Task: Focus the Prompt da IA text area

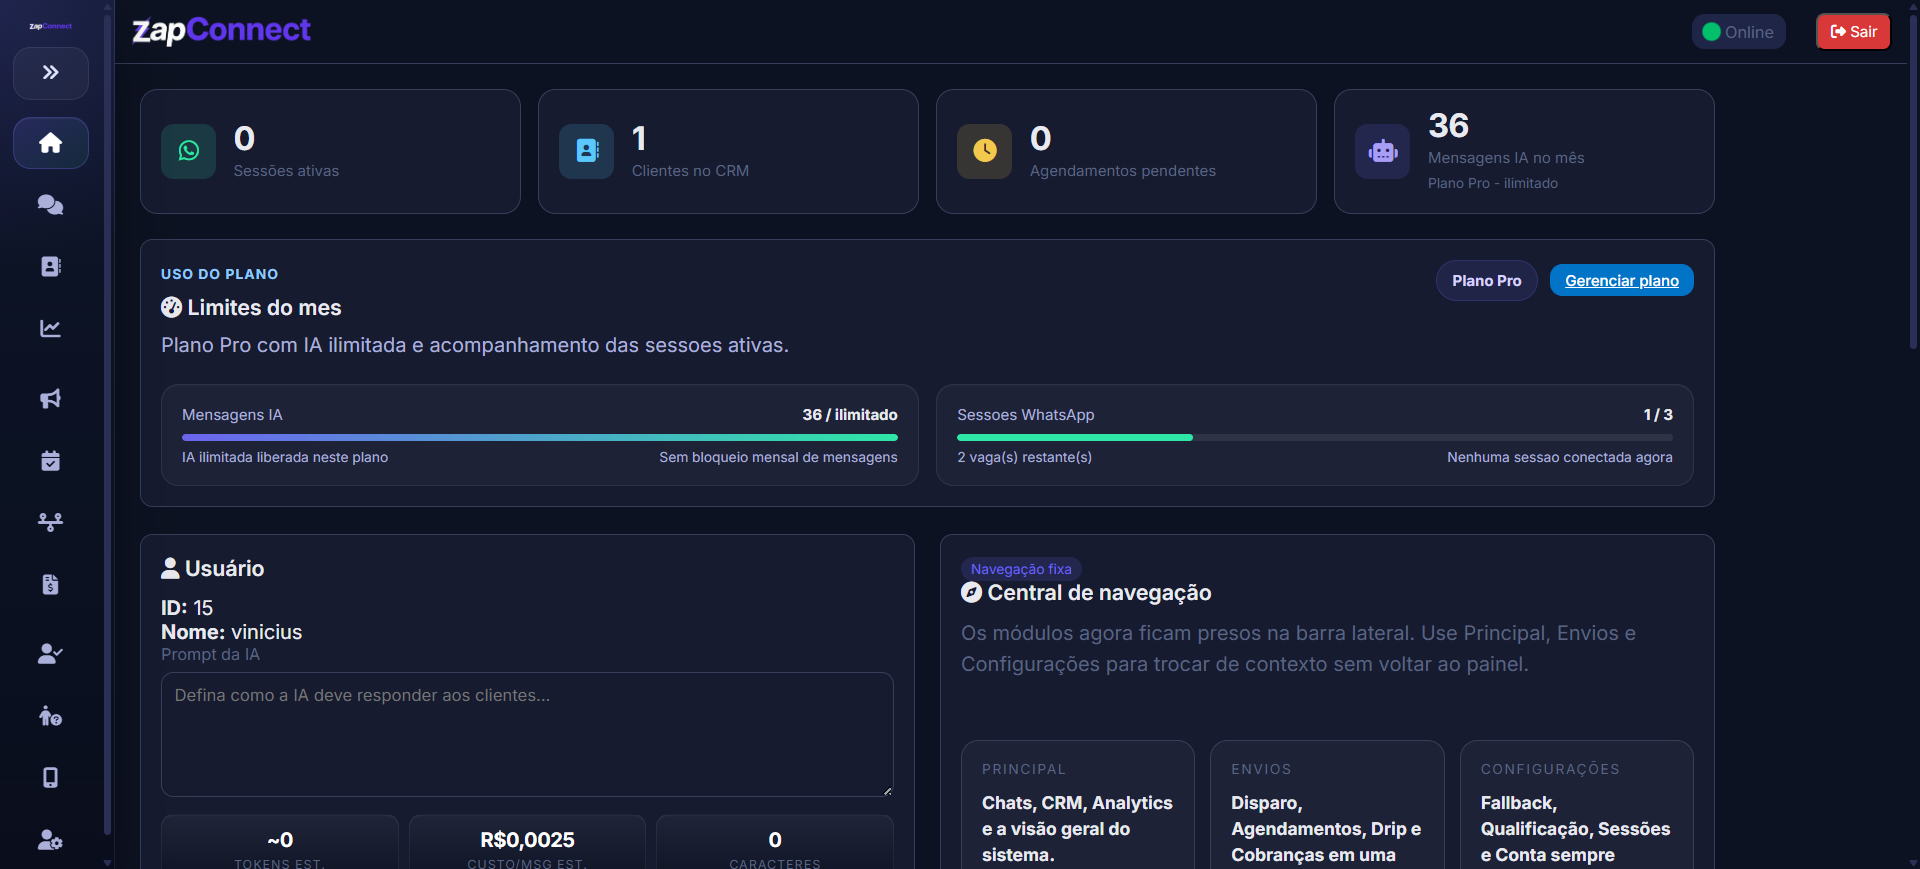Action: pyautogui.click(x=527, y=734)
